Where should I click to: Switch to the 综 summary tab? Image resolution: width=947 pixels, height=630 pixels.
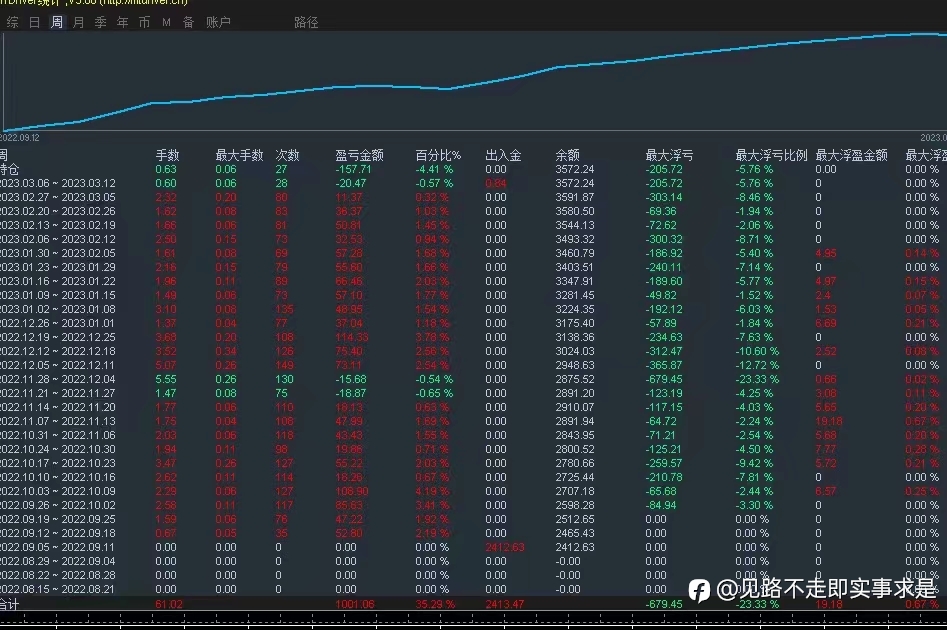tap(13, 22)
